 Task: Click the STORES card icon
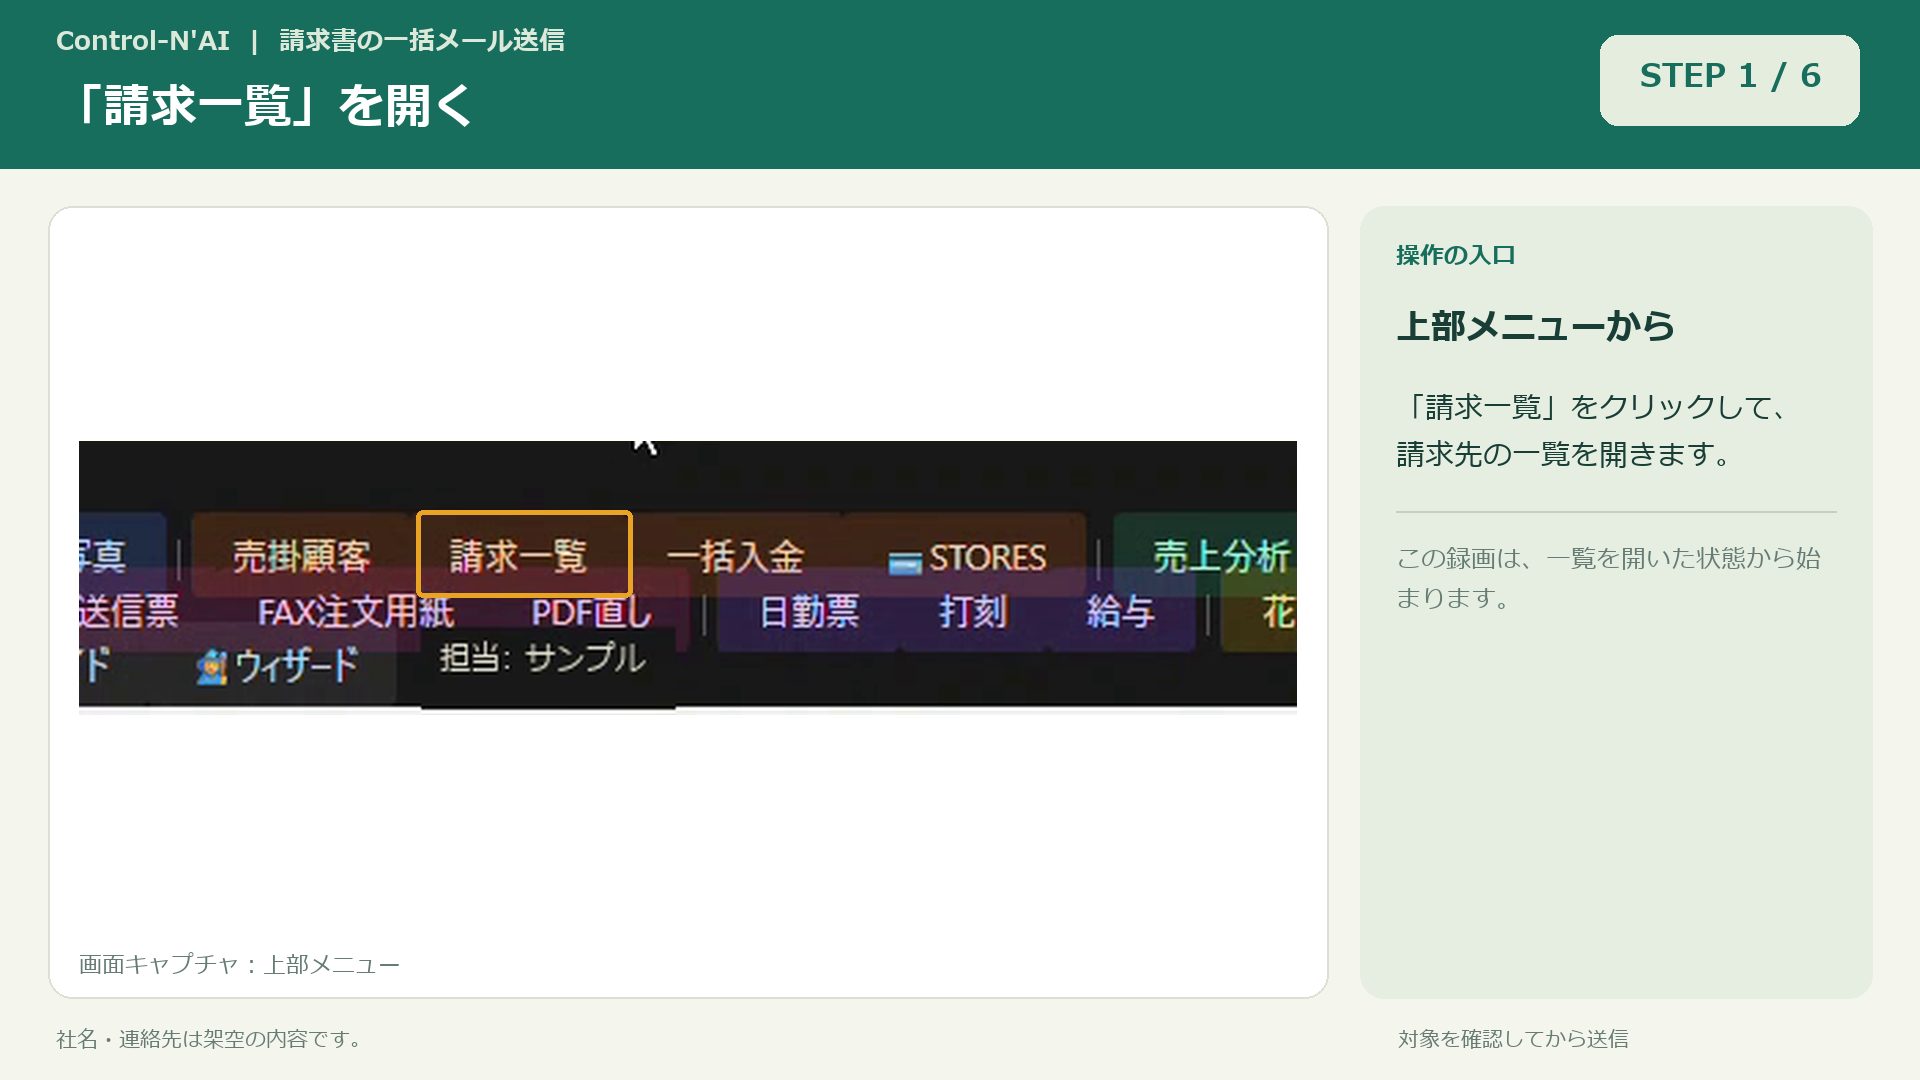click(x=905, y=564)
